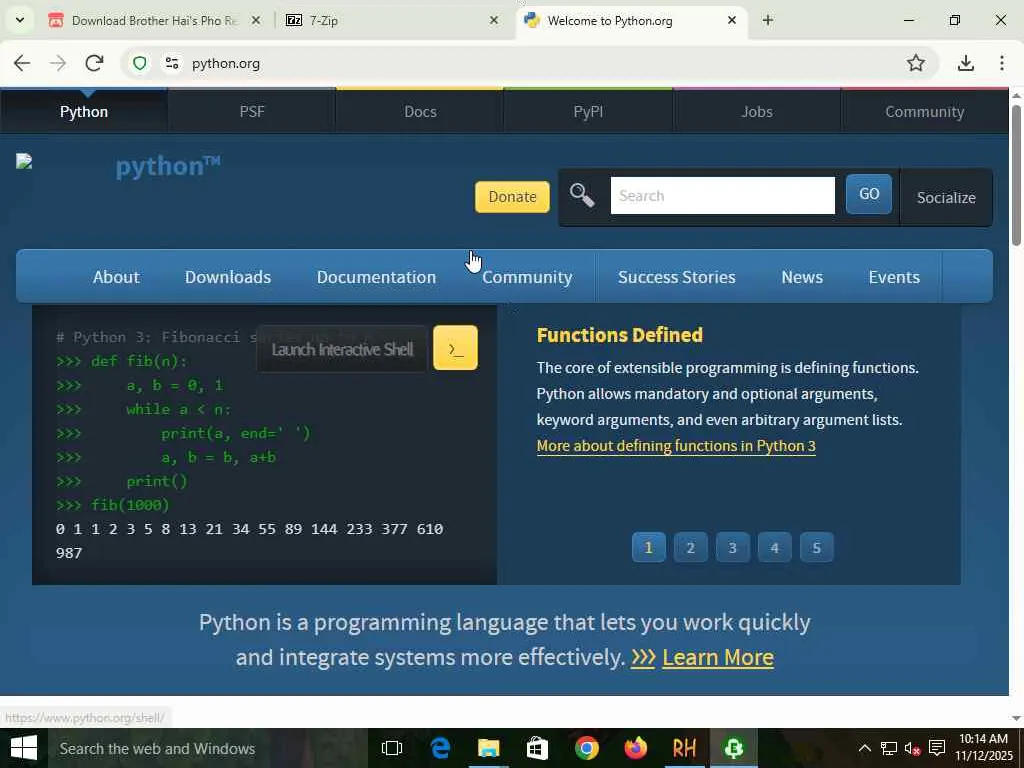Click into the site Search field
Image resolution: width=1024 pixels, height=768 pixels.
722,195
